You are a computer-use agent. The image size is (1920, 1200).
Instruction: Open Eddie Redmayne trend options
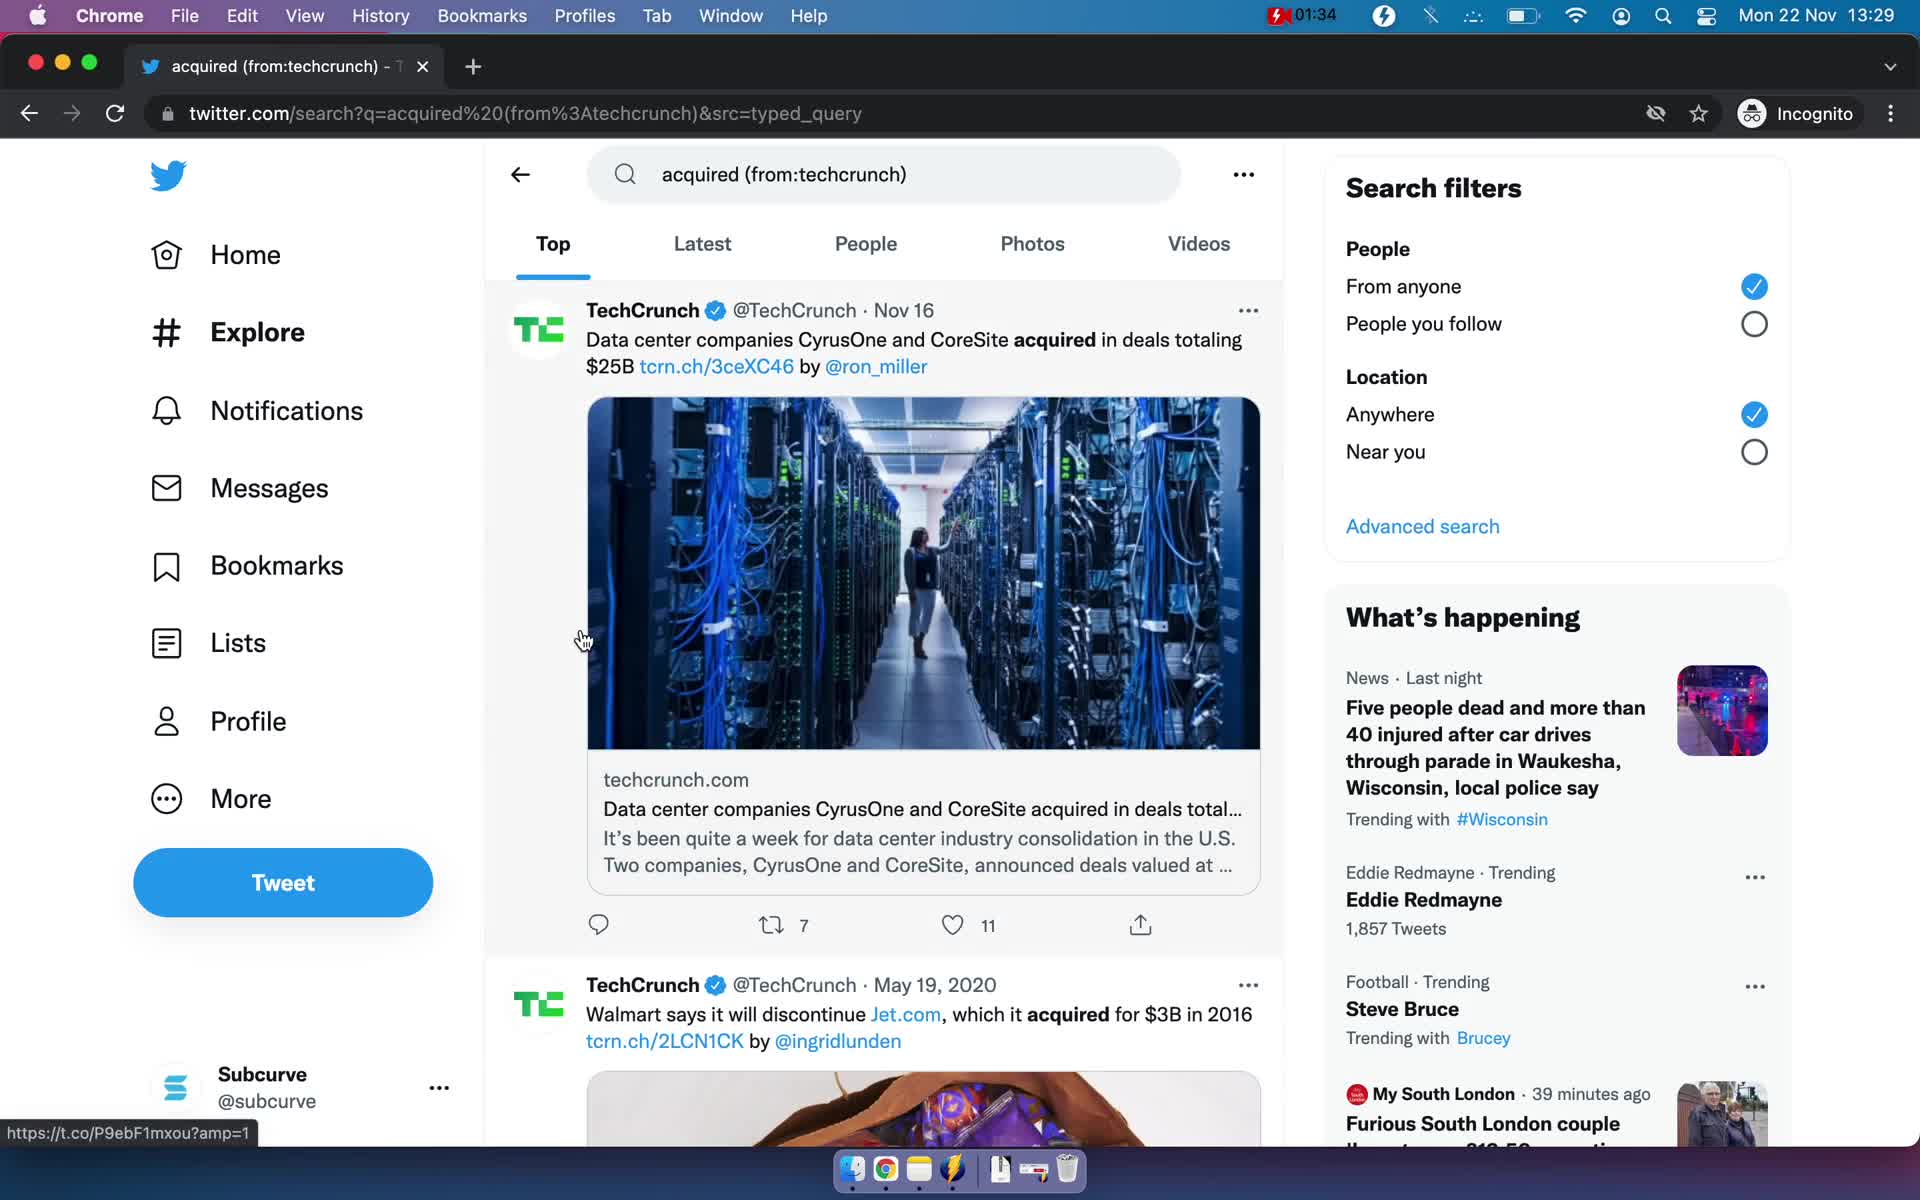tap(1755, 877)
